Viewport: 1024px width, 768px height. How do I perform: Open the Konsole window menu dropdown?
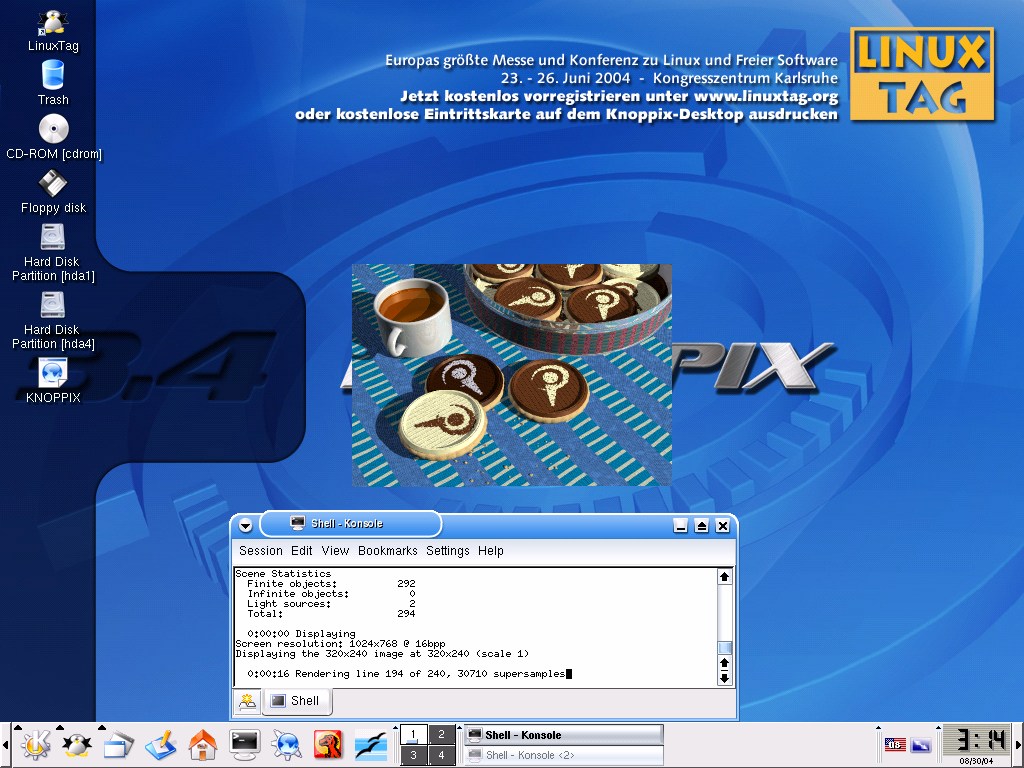pos(246,526)
